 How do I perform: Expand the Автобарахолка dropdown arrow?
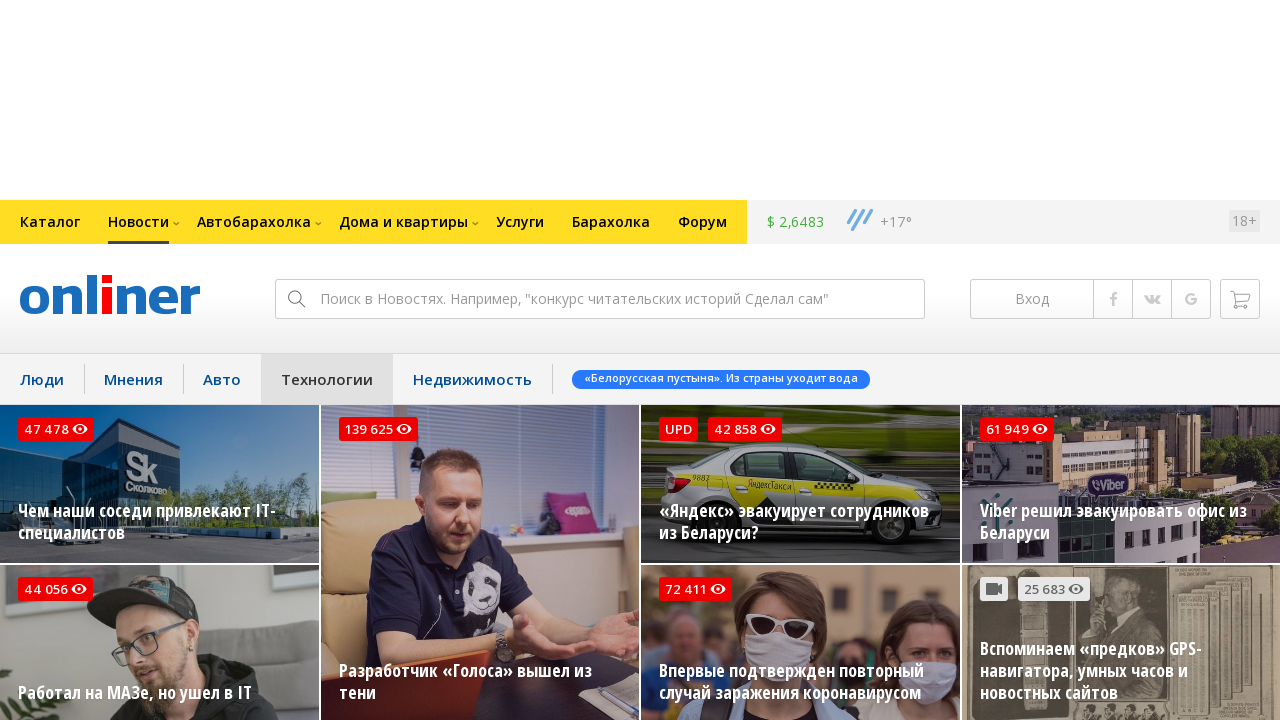click(318, 223)
